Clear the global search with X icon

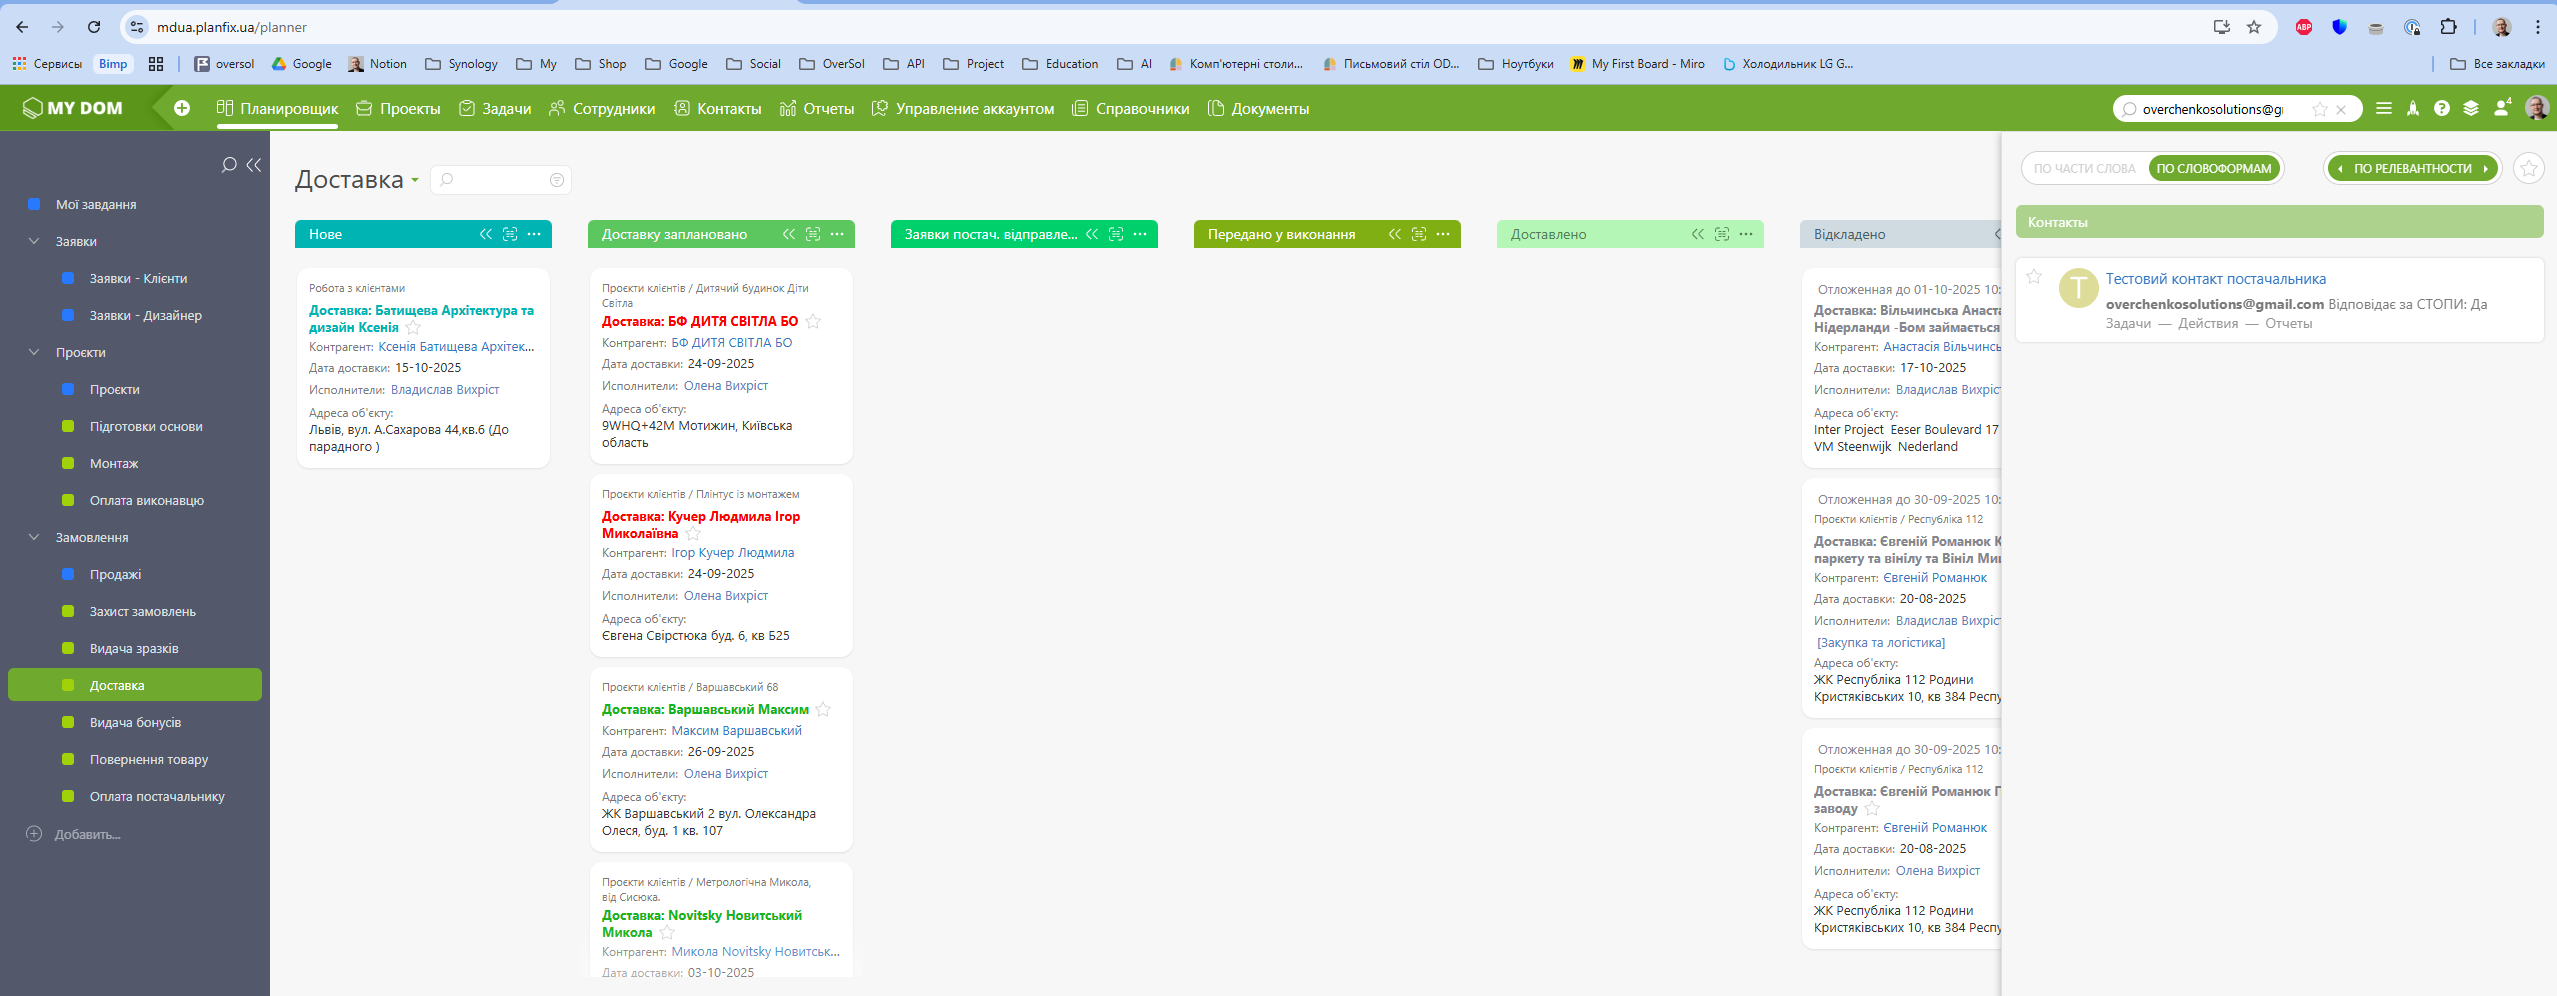[2341, 109]
